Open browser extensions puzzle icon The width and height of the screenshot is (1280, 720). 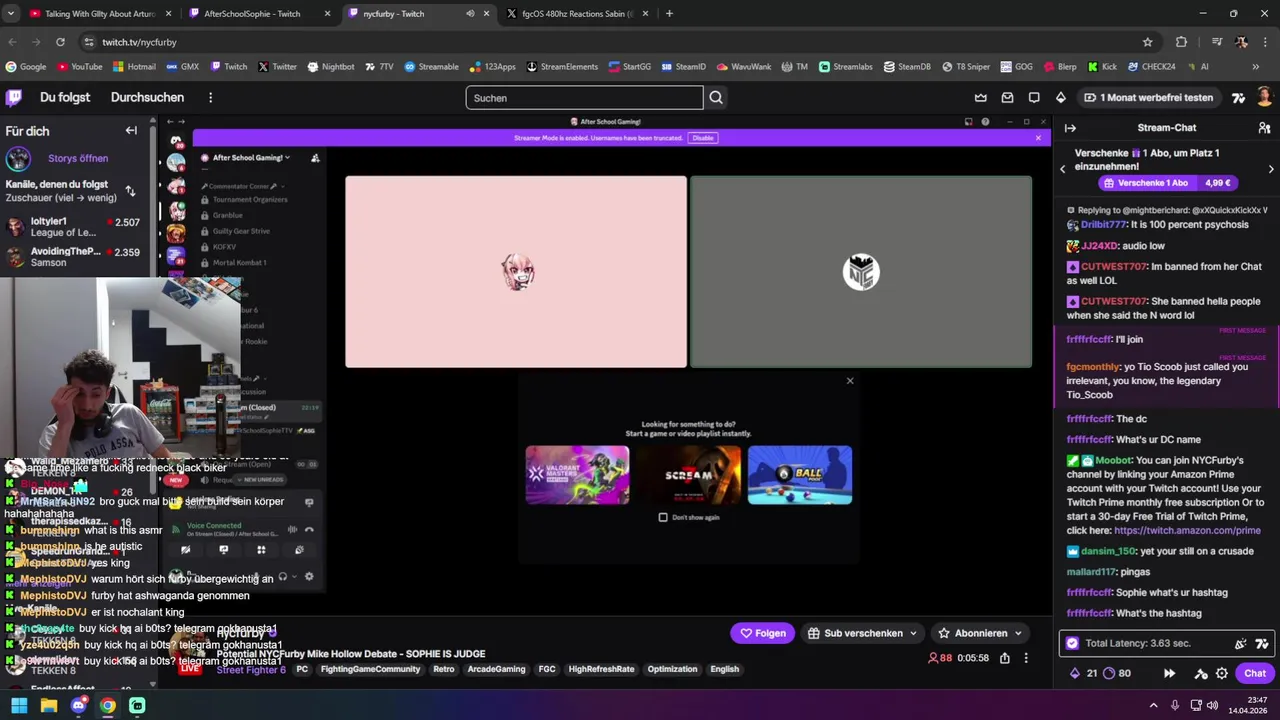pyautogui.click(x=1181, y=42)
